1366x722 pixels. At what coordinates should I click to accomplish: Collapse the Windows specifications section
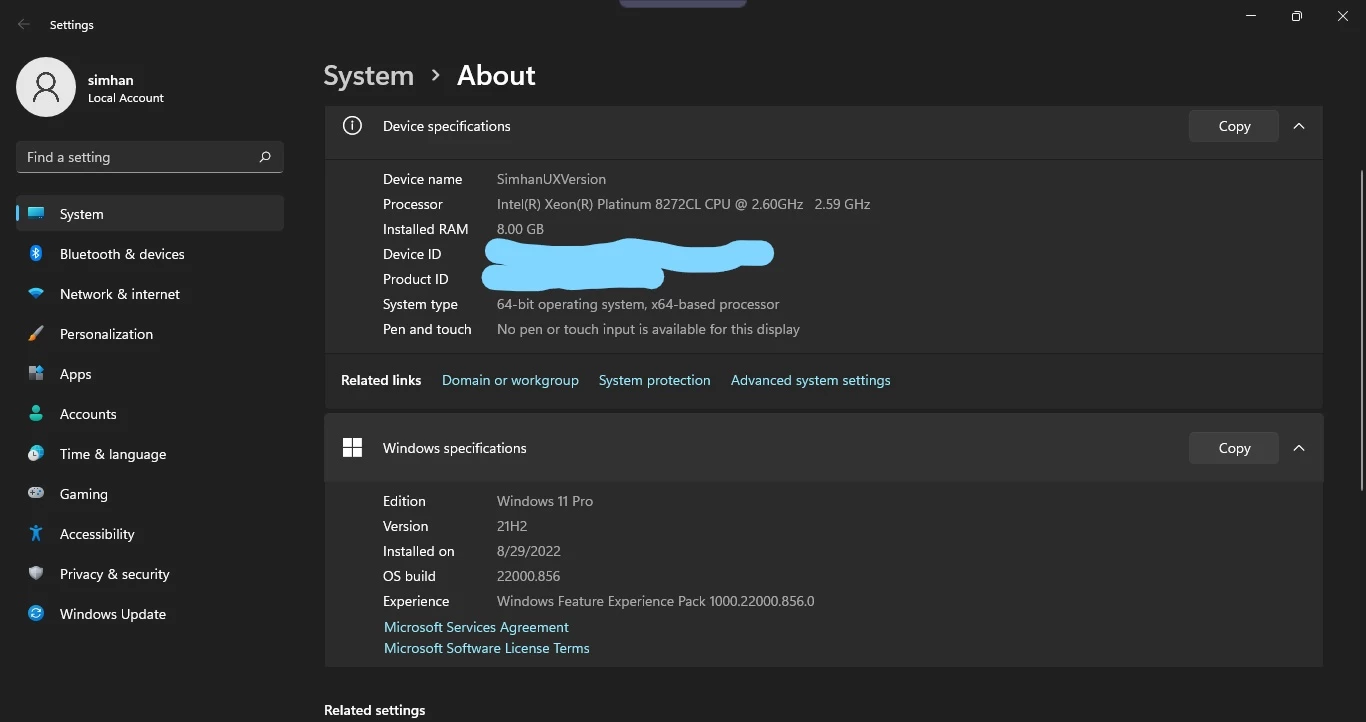point(1299,448)
